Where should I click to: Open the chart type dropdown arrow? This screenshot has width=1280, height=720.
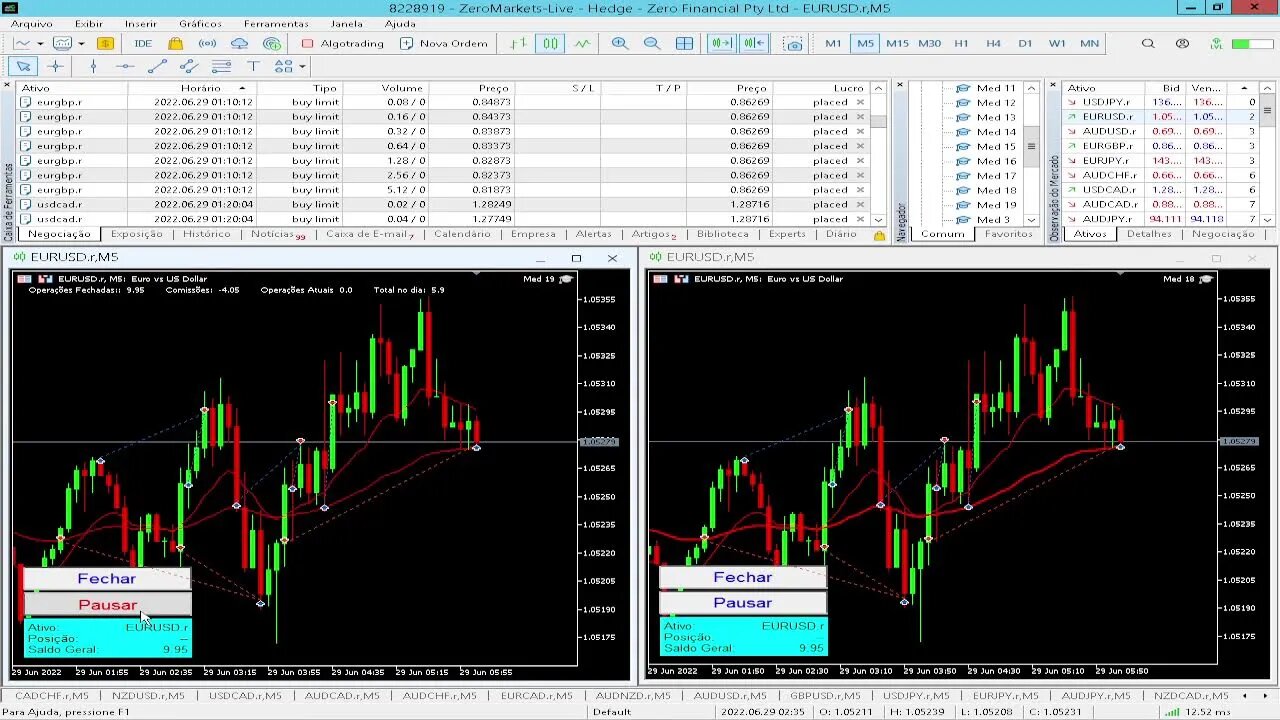pyautogui.click(x=40, y=44)
